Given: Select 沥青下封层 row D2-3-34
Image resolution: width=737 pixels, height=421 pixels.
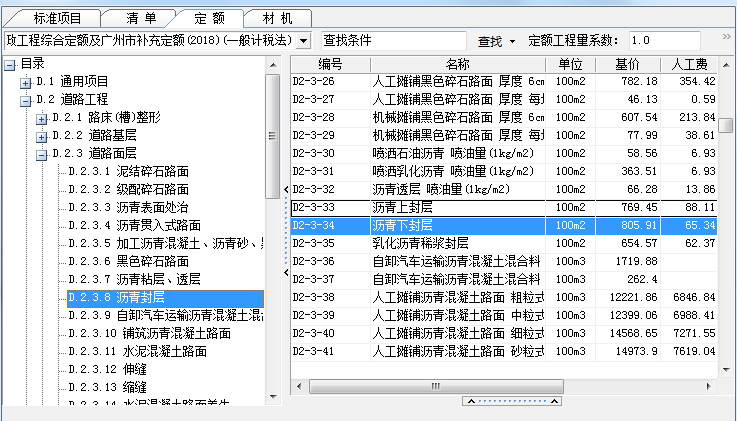Looking at the screenshot, I should coord(504,226).
